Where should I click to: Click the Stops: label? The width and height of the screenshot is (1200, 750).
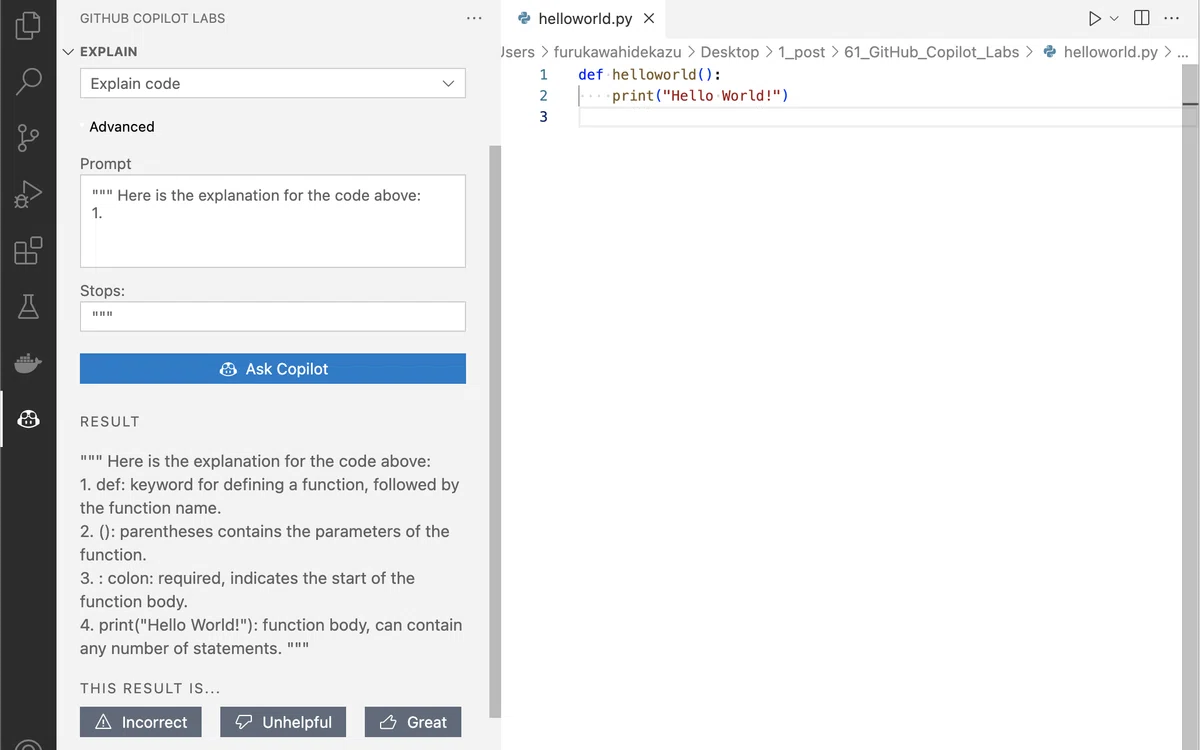tap(102, 290)
